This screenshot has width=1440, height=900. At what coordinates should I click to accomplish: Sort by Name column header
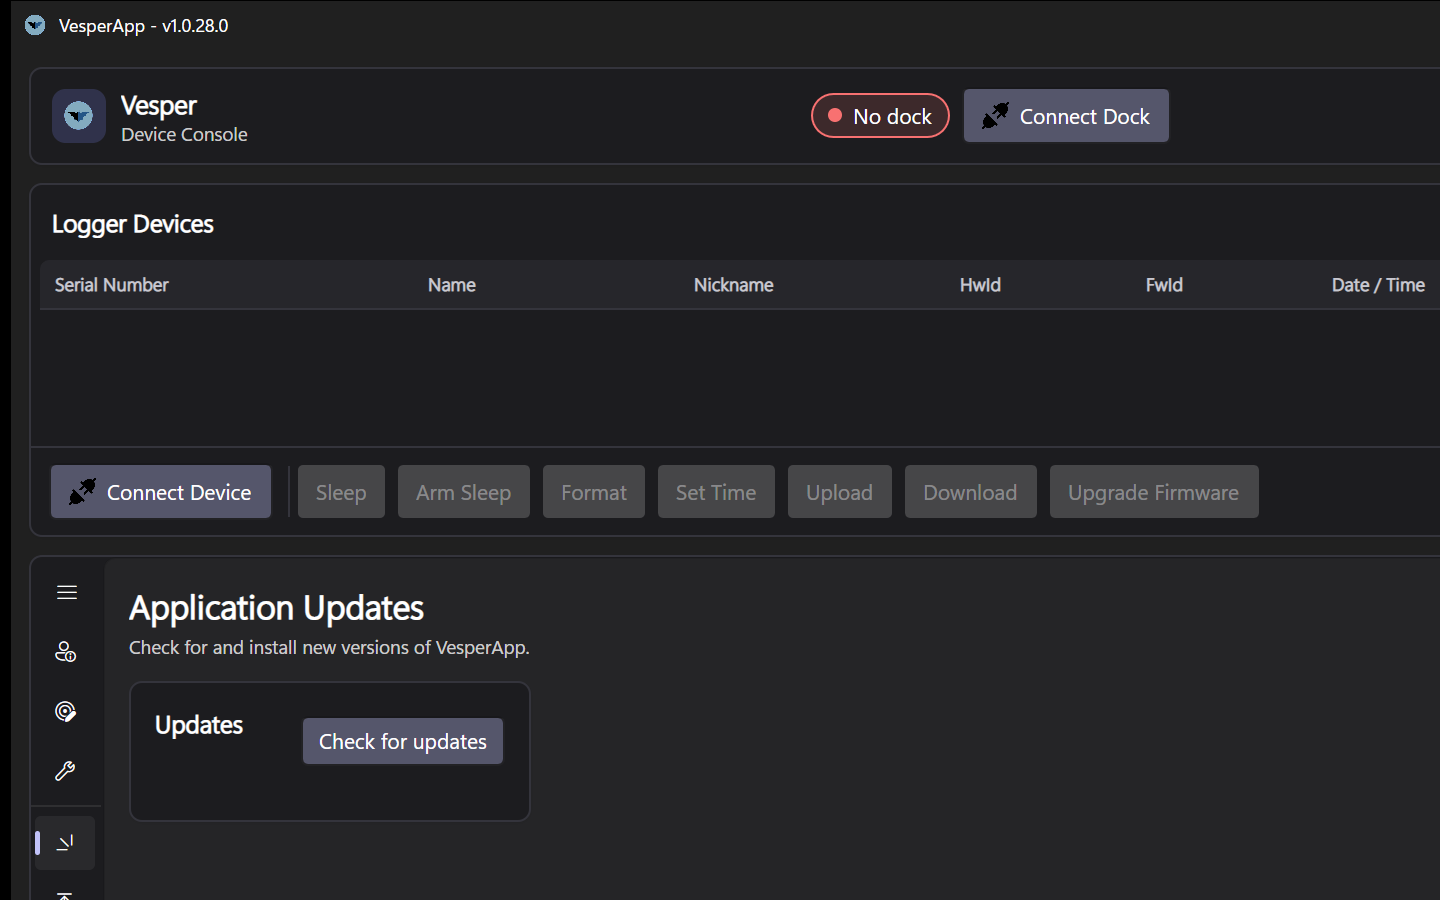point(452,285)
